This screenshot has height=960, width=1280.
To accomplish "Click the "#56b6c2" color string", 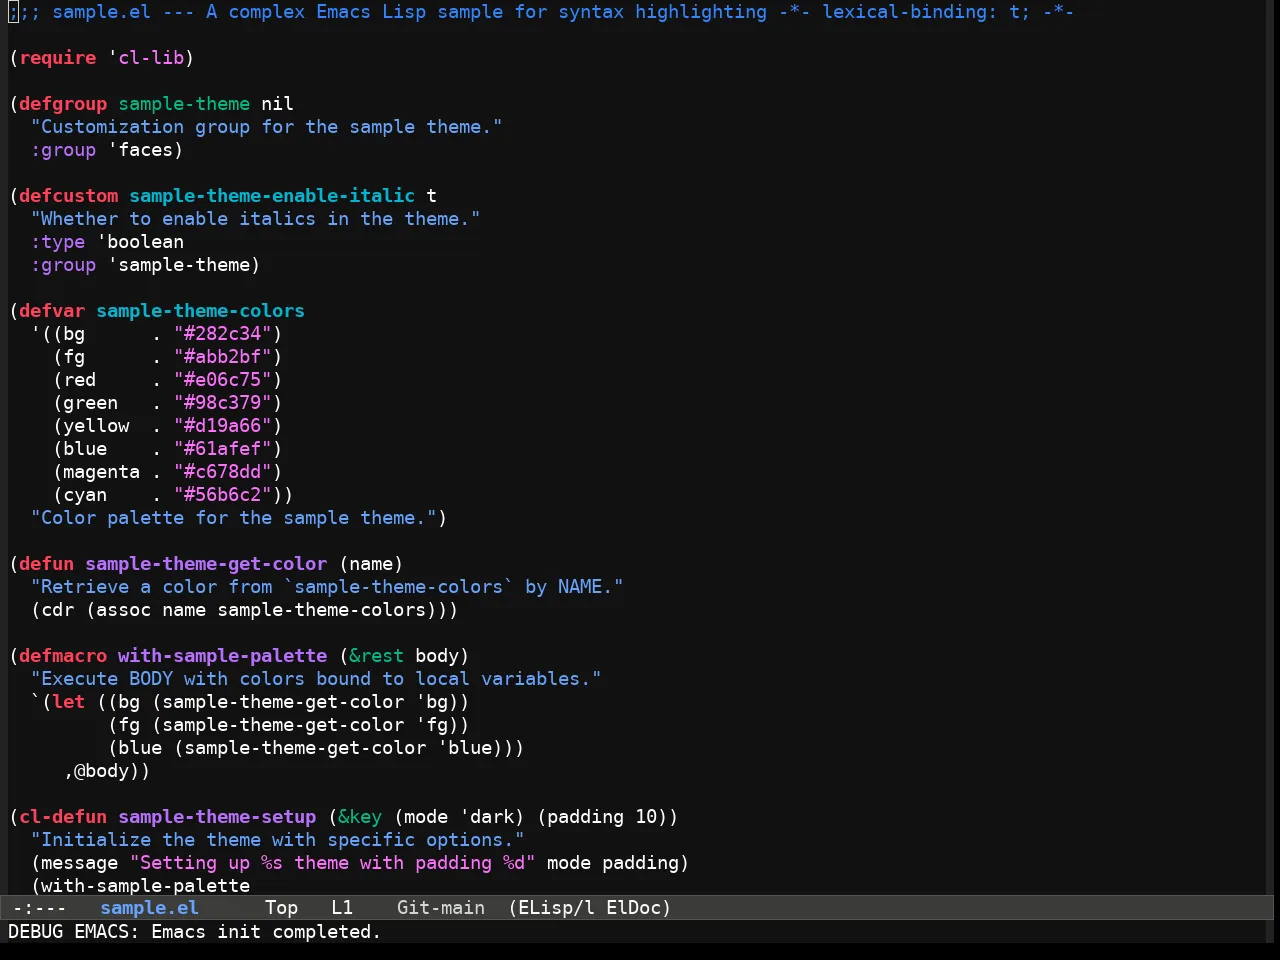I will click(x=223, y=495).
